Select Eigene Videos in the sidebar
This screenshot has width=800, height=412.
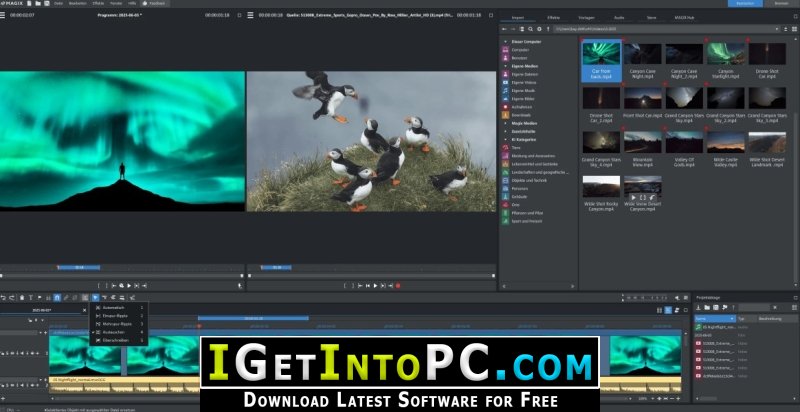pyautogui.click(x=523, y=83)
